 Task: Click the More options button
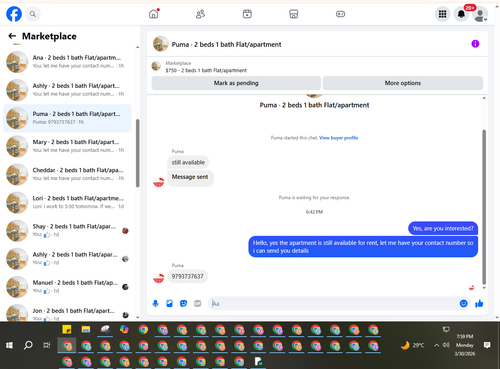pos(403,83)
